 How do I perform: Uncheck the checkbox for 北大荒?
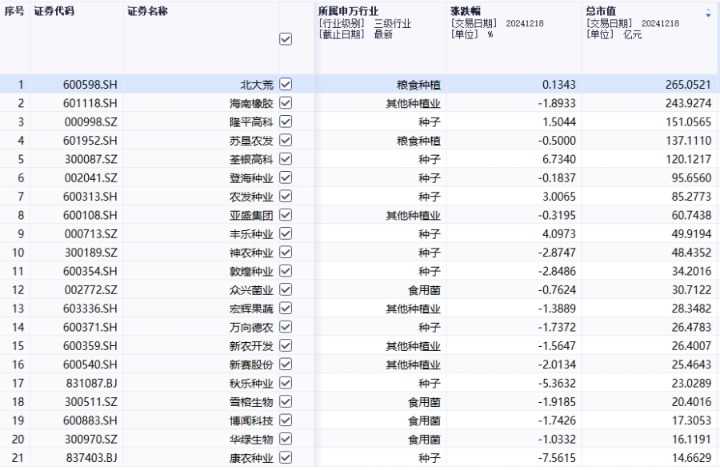pos(286,85)
